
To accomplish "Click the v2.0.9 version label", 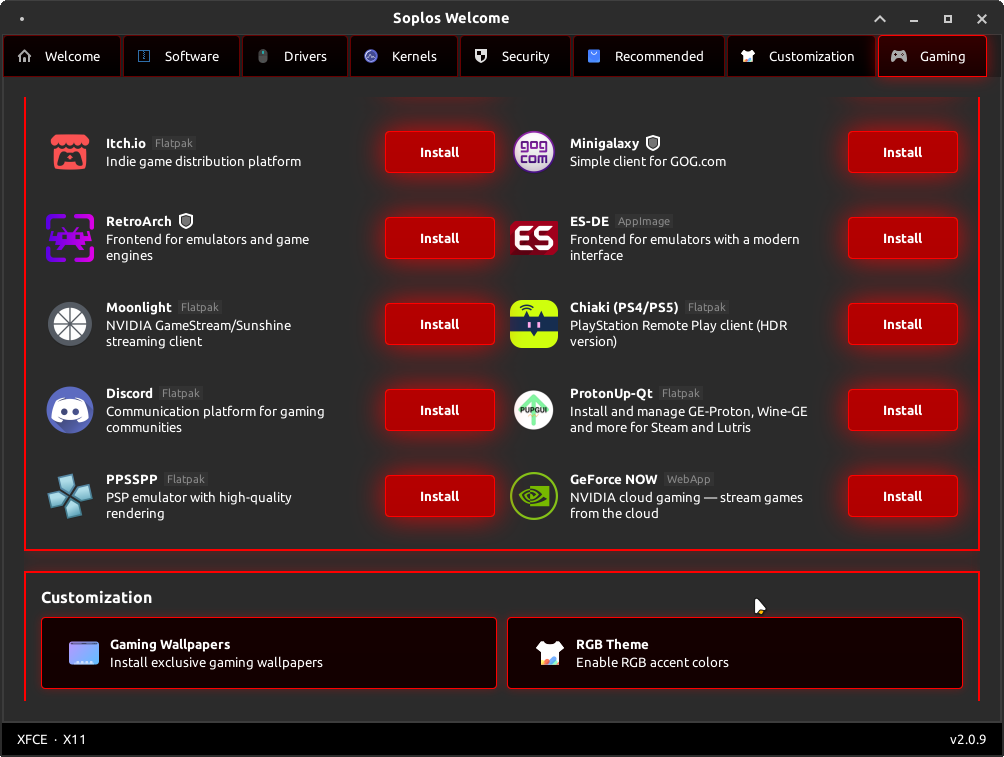I will coord(968,740).
